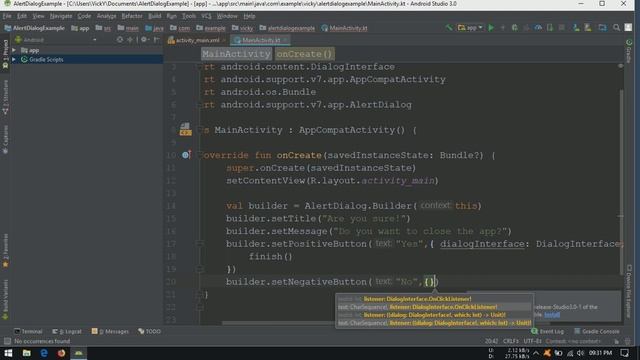Open the 2: Favorites side tool window
Screen dimensions: 640x360
click(x=5, y=250)
